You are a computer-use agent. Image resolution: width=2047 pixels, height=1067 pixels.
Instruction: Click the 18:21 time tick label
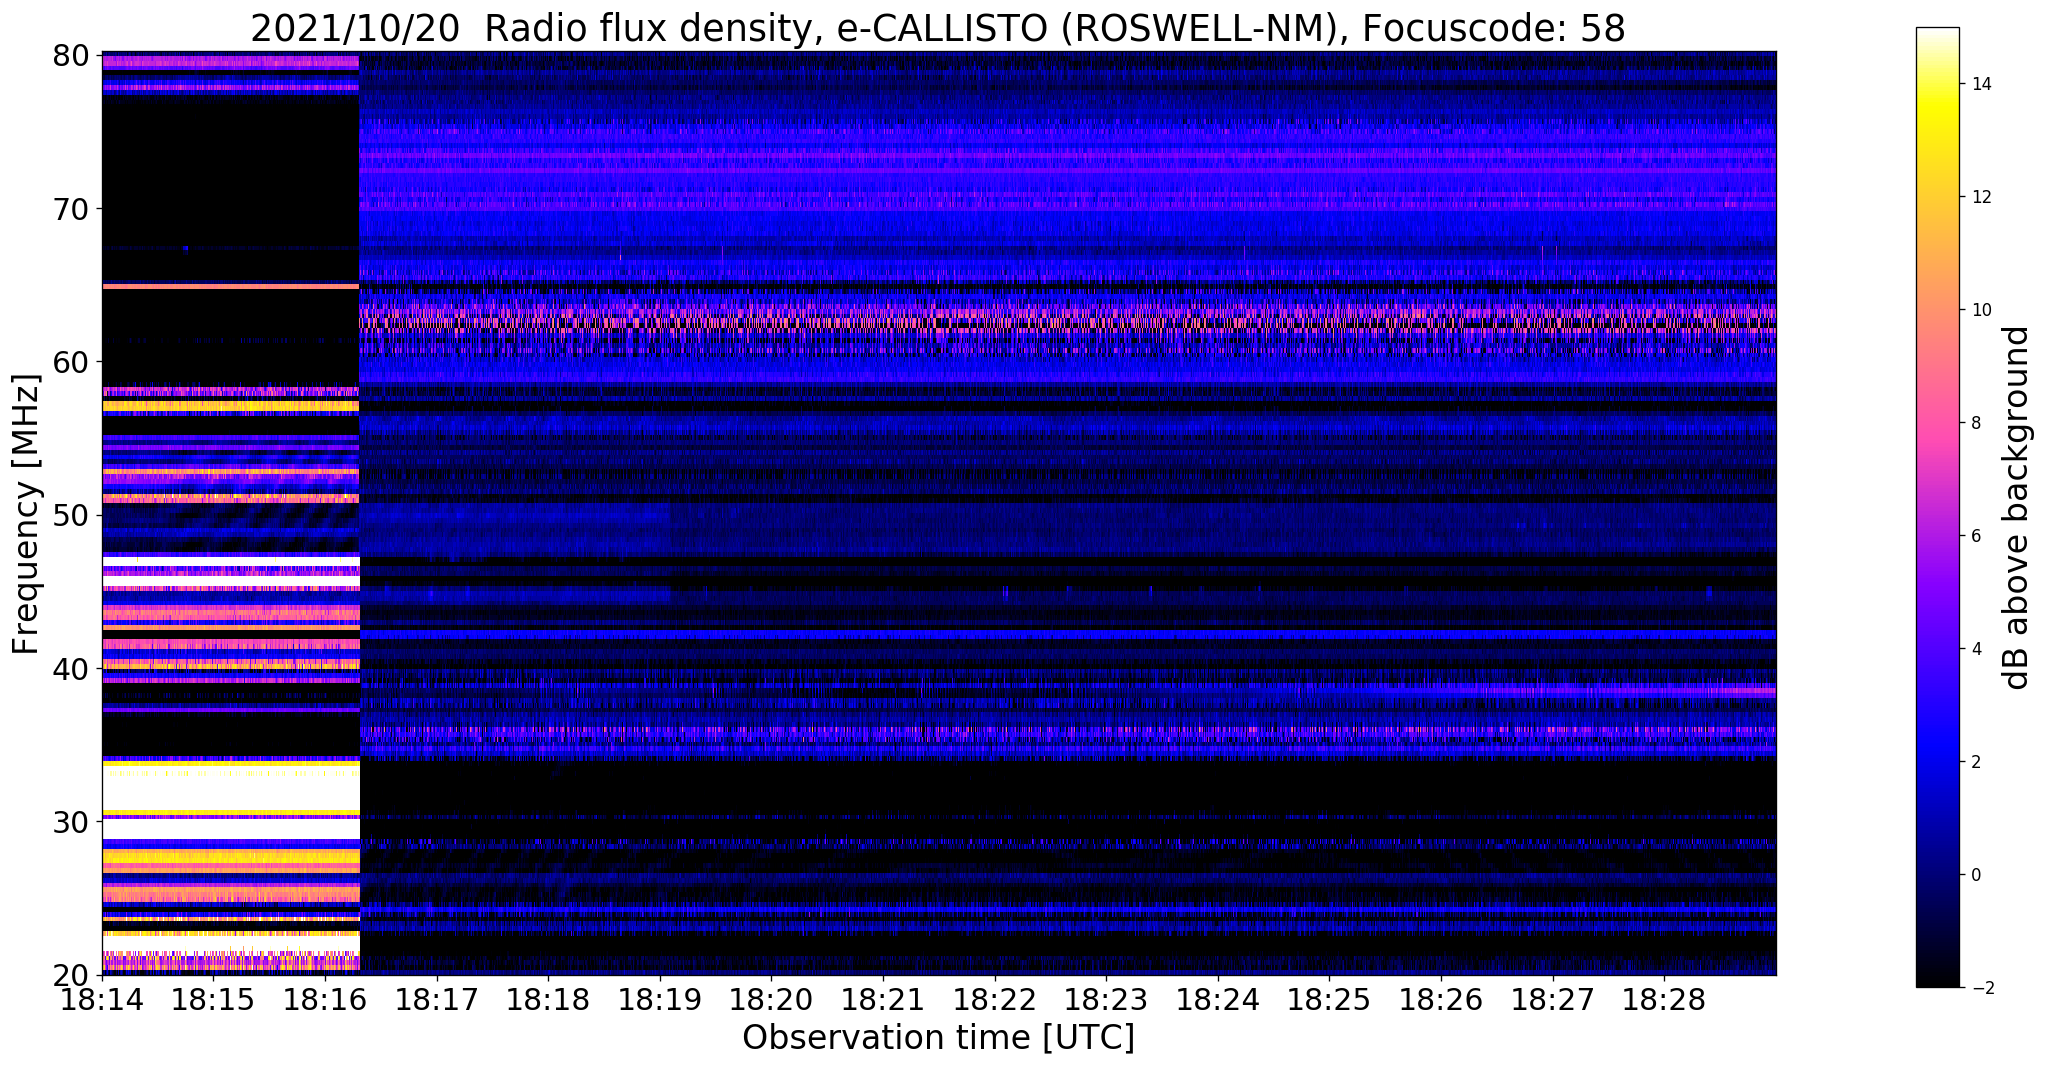click(883, 998)
